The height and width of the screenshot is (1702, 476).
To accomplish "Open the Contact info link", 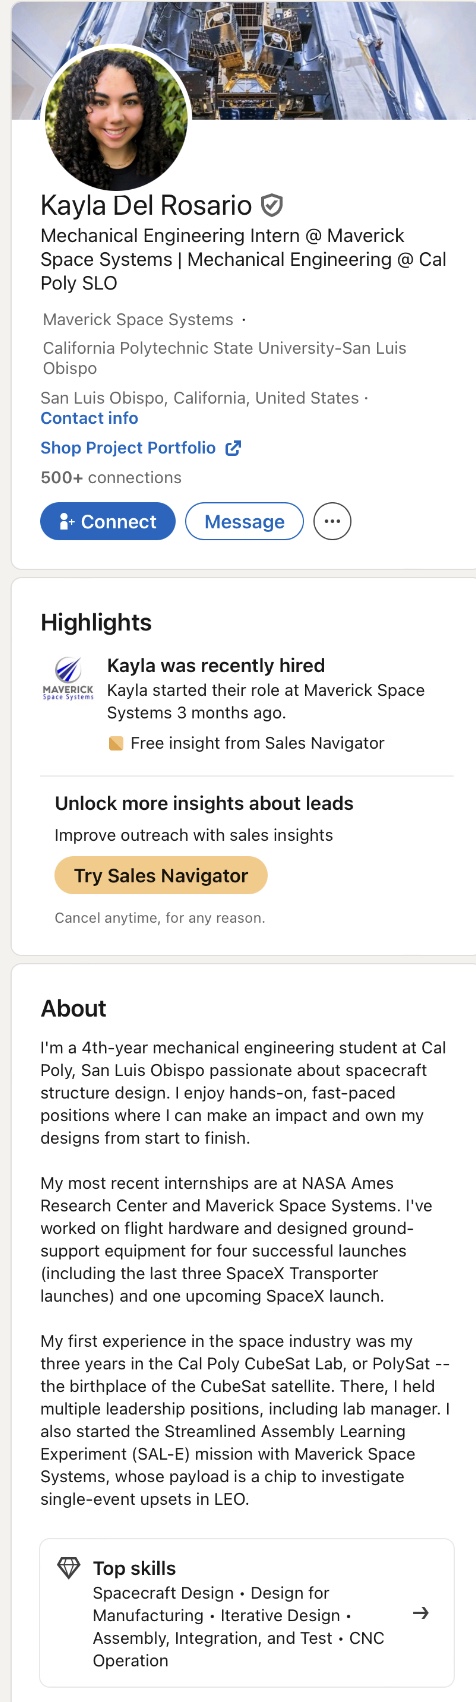I will tap(89, 418).
